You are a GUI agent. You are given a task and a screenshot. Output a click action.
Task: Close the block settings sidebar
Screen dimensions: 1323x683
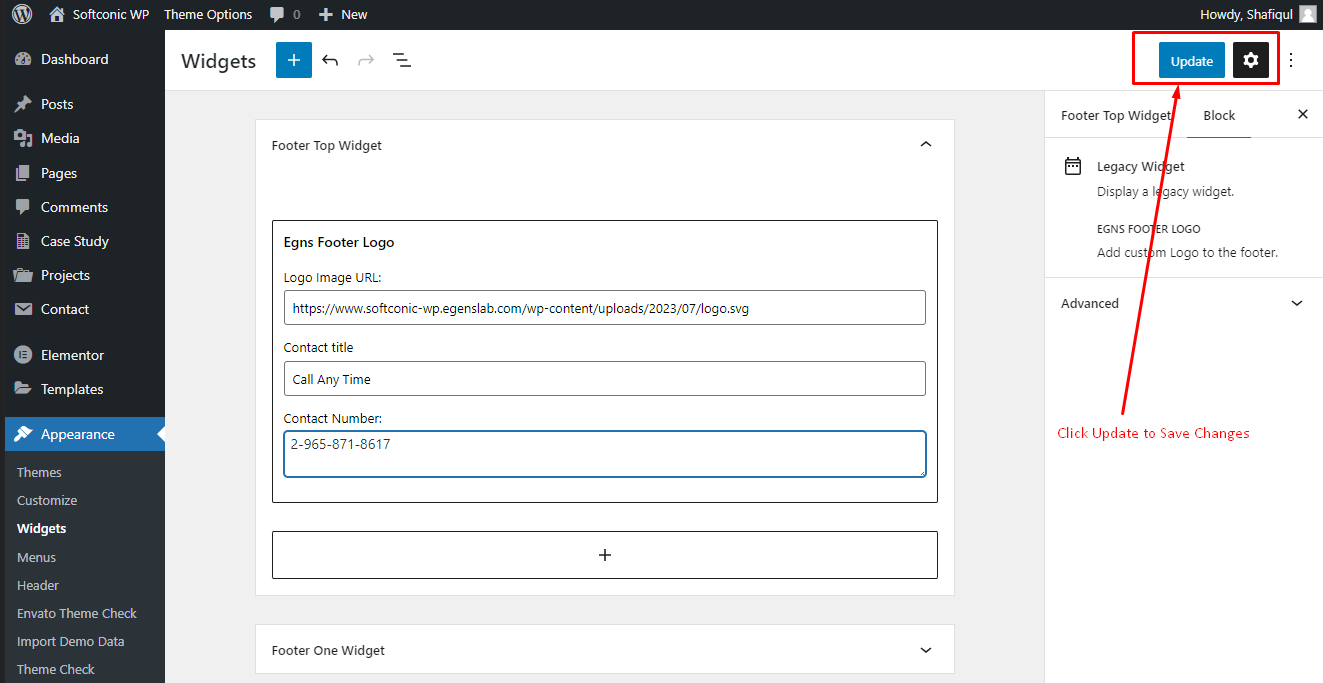[x=1303, y=114]
